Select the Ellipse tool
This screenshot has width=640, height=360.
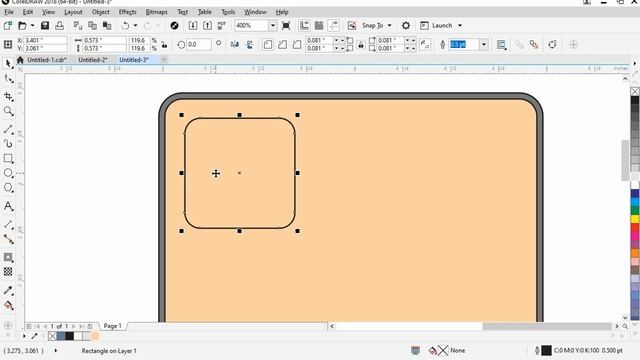click(x=8, y=173)
